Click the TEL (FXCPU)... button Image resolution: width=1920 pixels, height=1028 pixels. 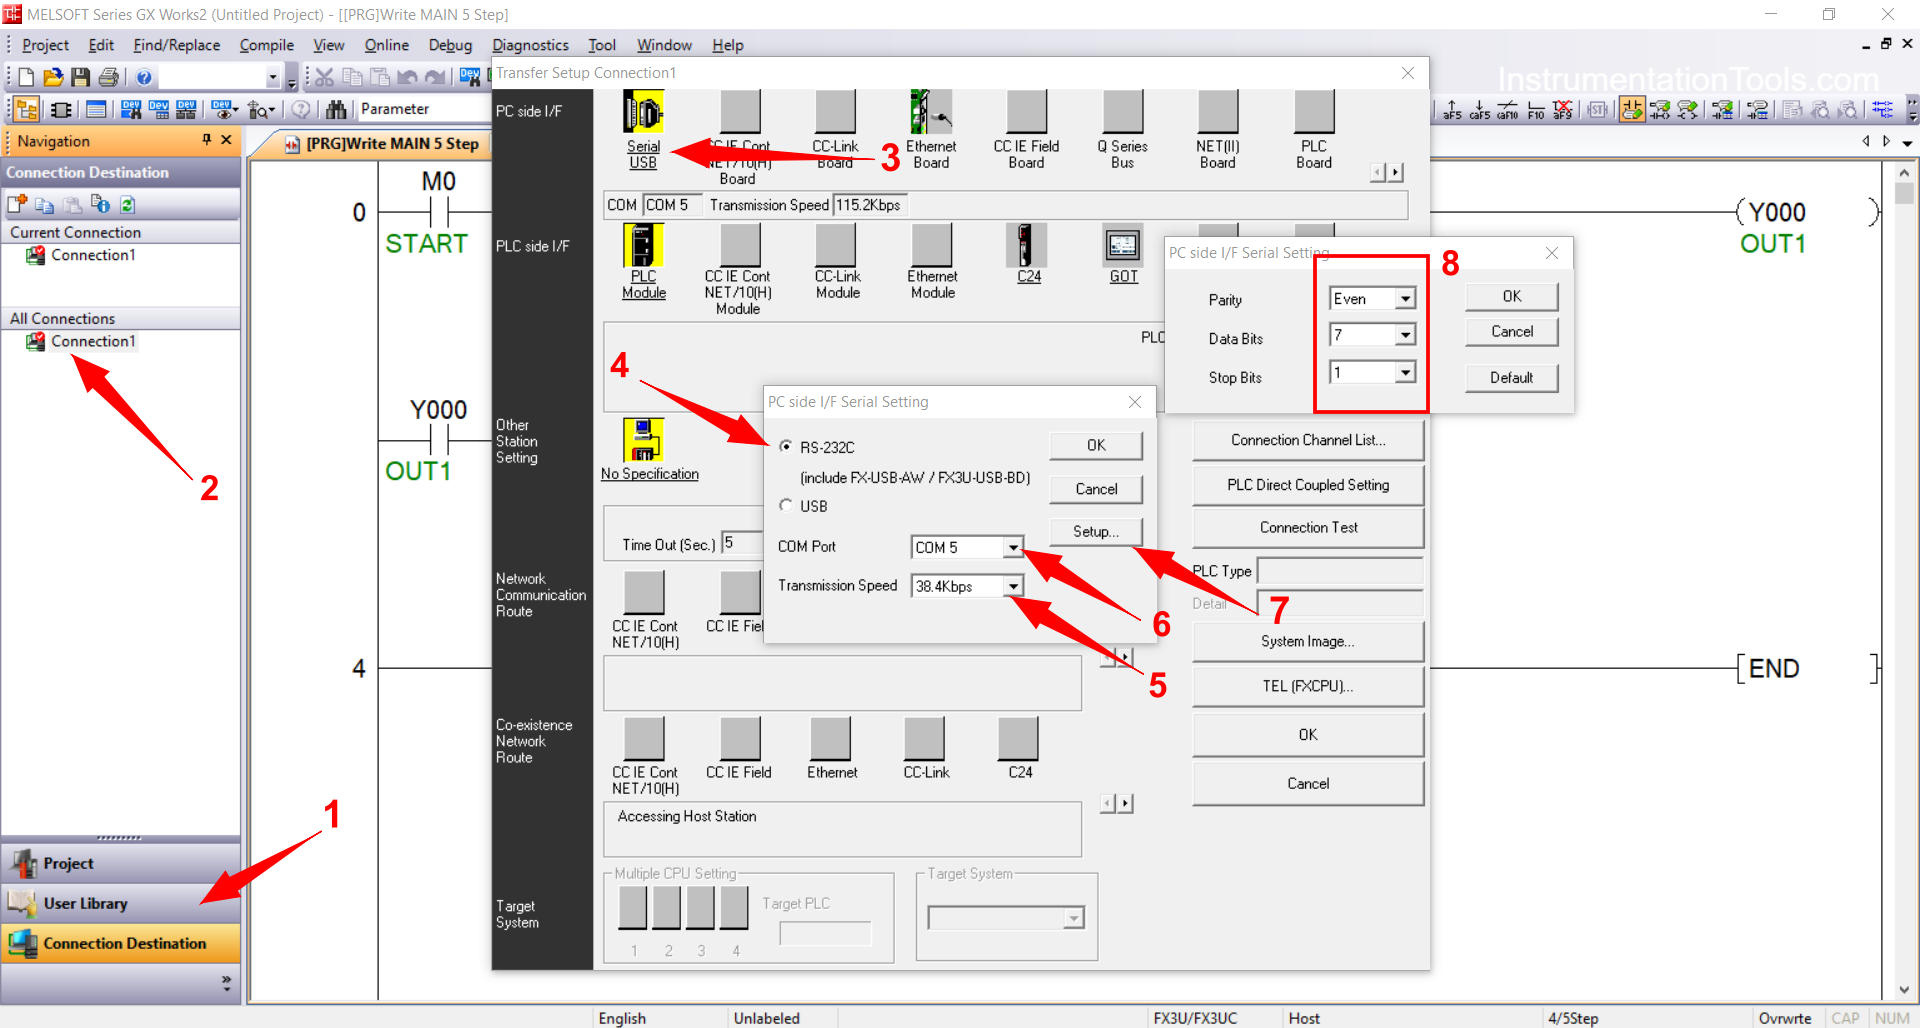[x=1308, y=686]
